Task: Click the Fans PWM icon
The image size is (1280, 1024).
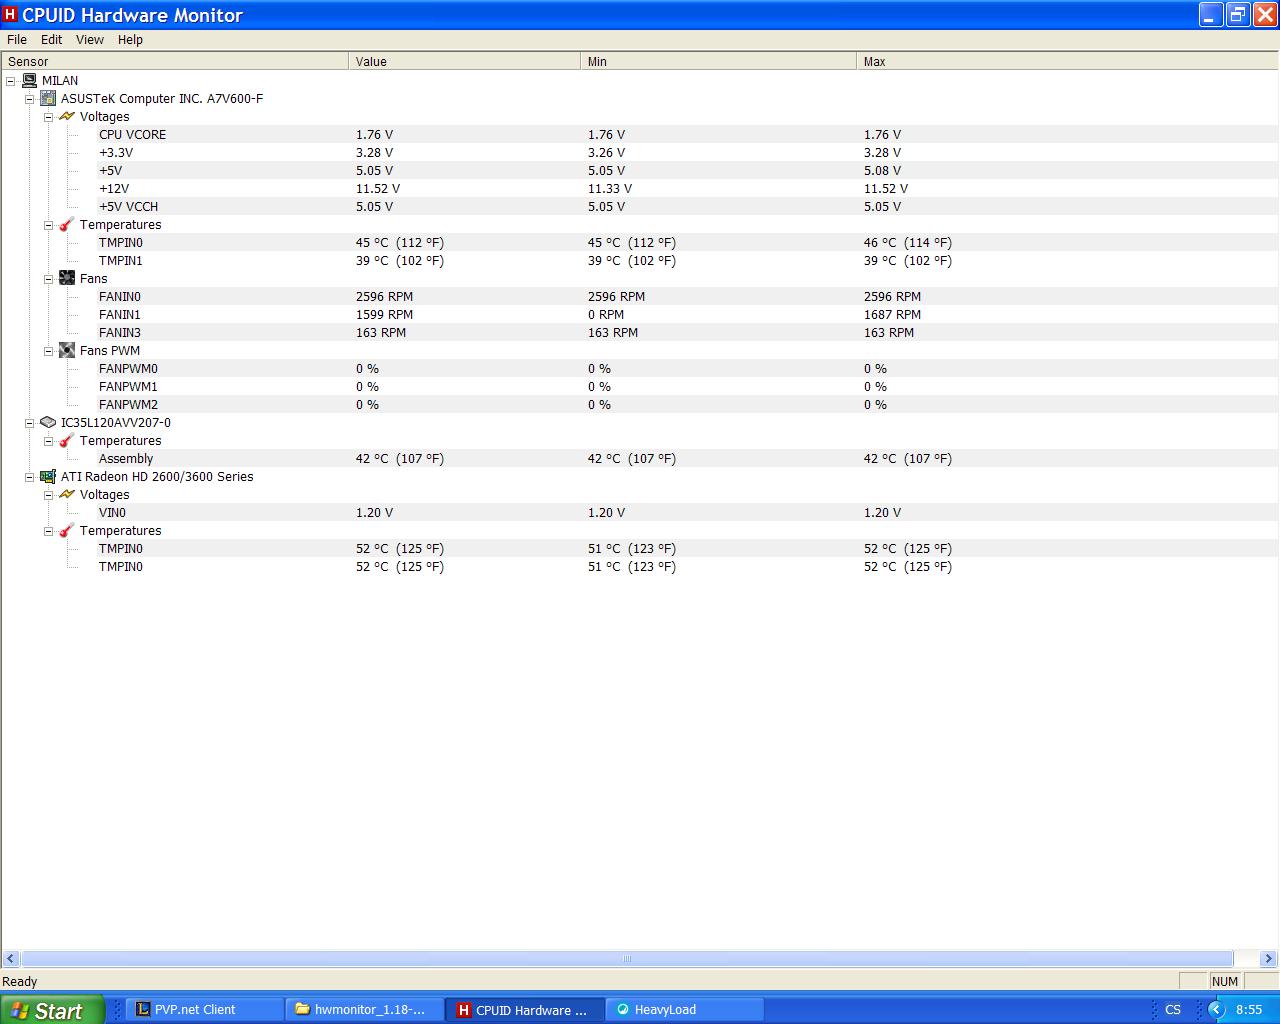Action: pos(67,350)
